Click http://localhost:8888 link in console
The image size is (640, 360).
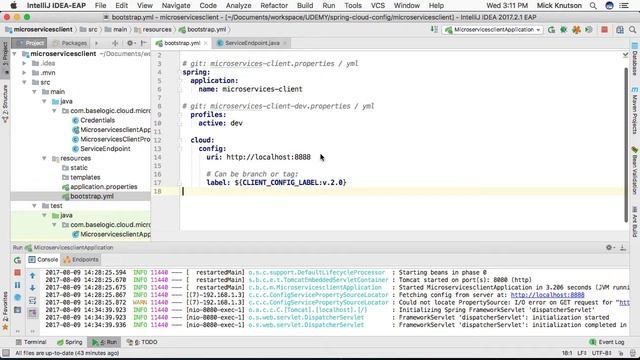(x=547, y=295)
